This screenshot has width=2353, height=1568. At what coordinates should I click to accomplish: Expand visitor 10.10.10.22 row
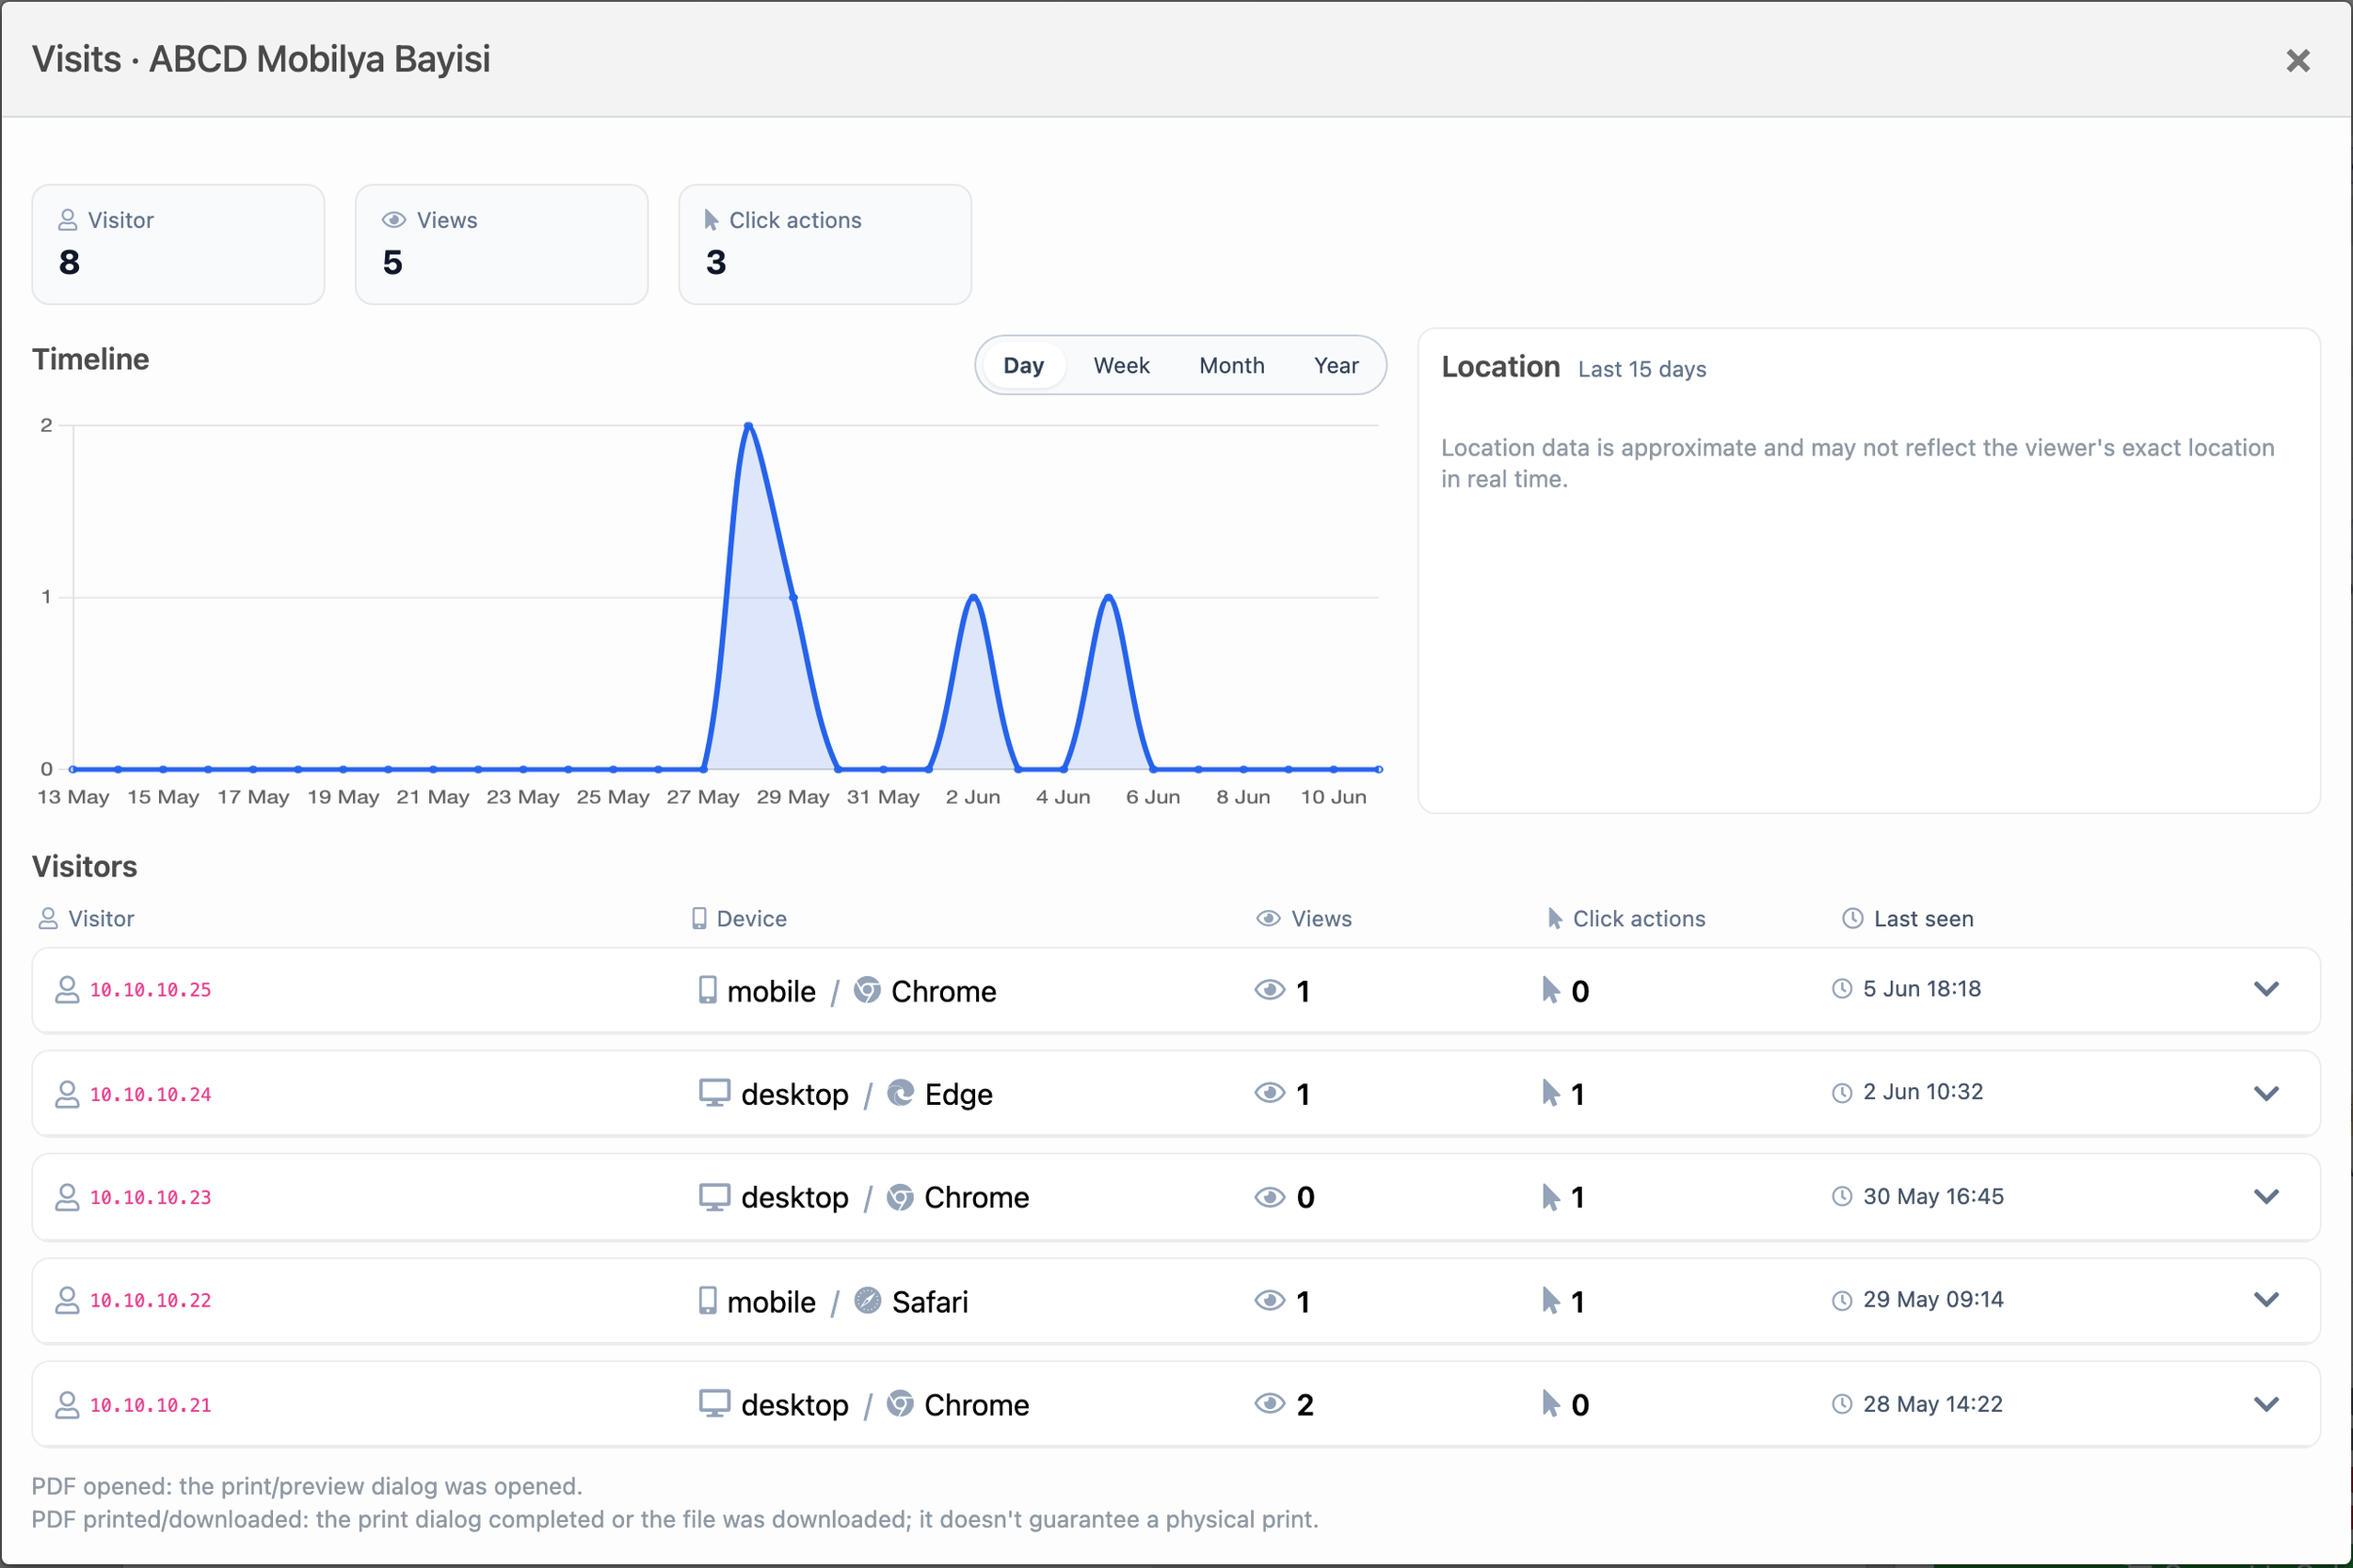click(x=2266, y=1299)
